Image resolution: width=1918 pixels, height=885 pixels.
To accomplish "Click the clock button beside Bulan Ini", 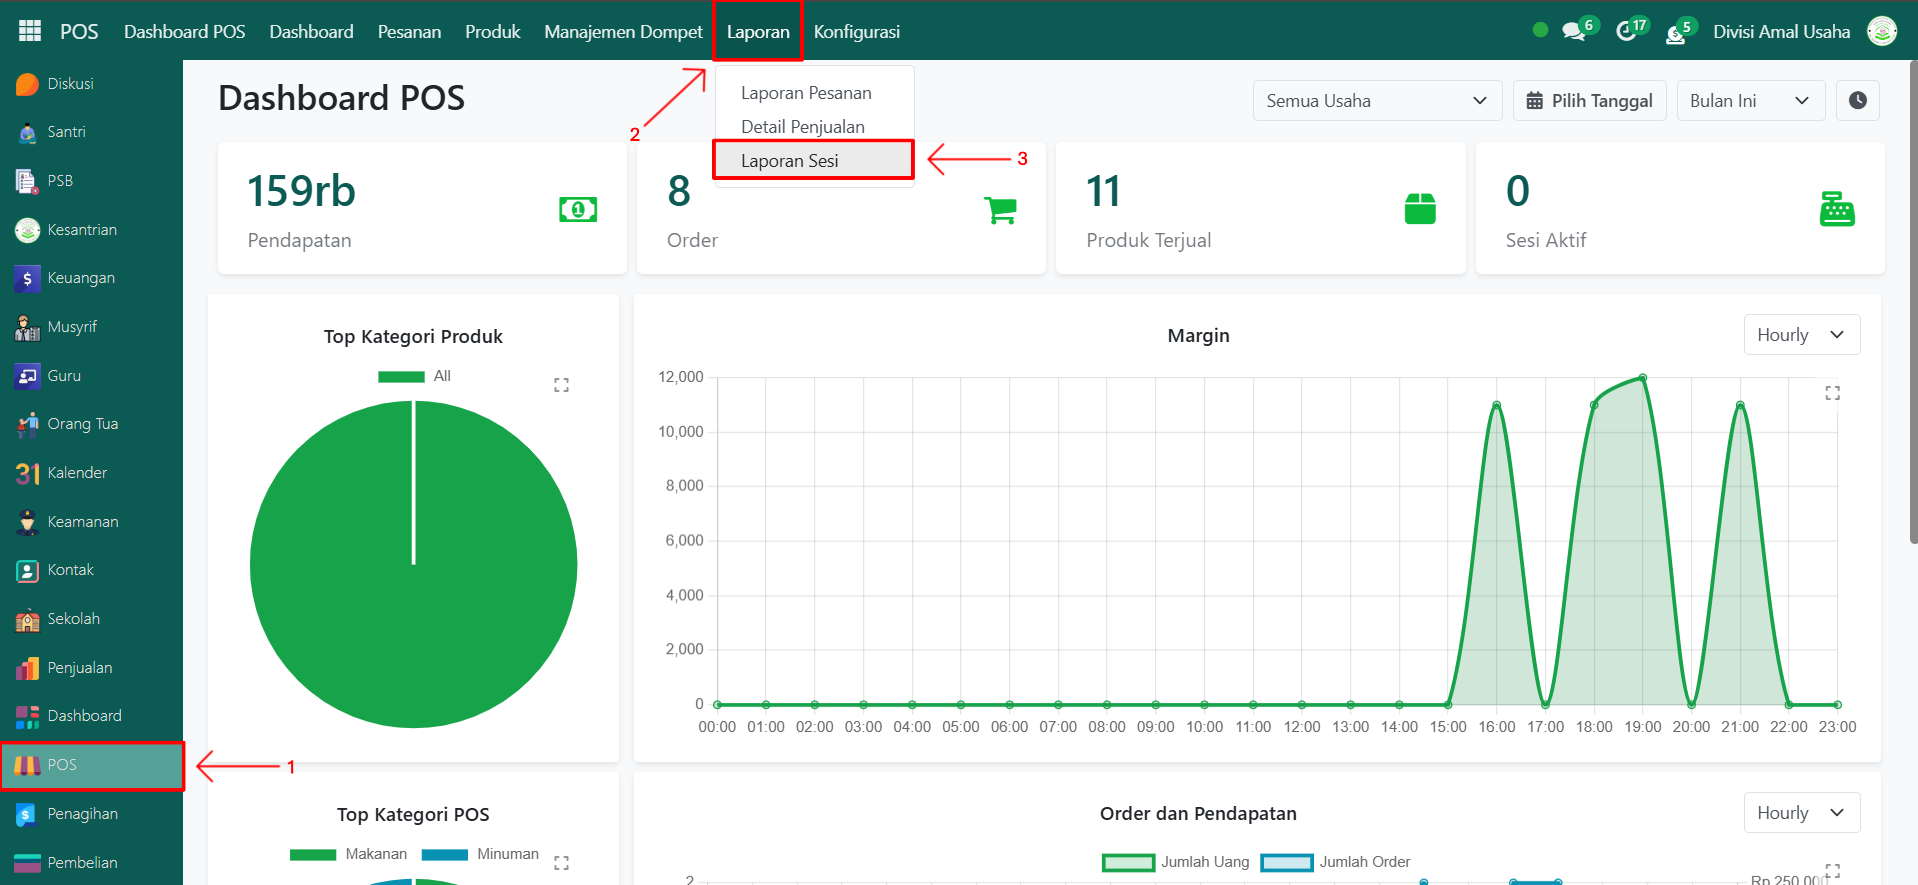I will click(1857, 101).
